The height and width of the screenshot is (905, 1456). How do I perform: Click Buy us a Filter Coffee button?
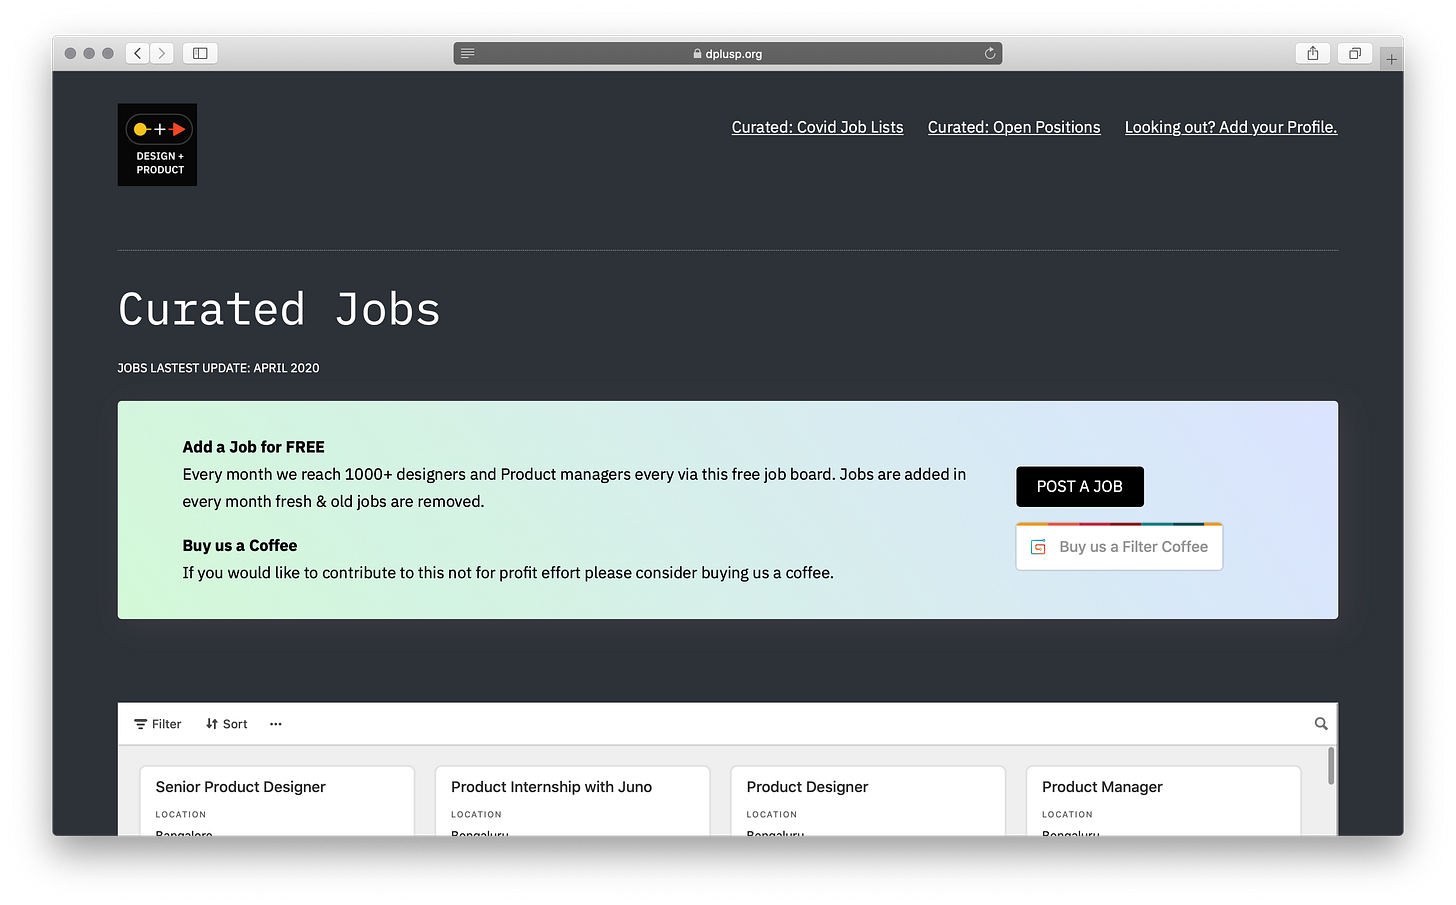[x=1119, y=547]
